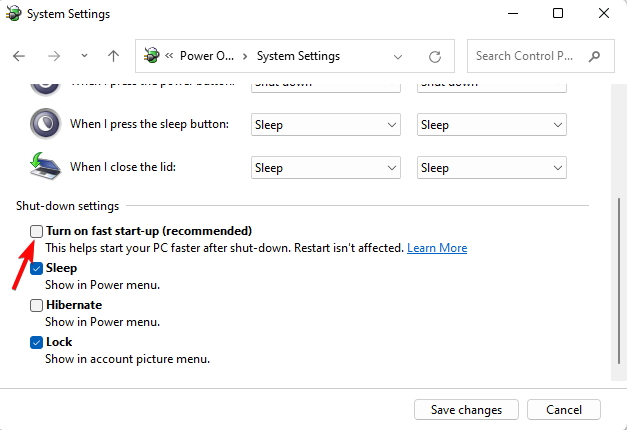The width and height of the screenshot is (627, 430).
Task: Click the Up one level arrow
Action: [114, 56]
